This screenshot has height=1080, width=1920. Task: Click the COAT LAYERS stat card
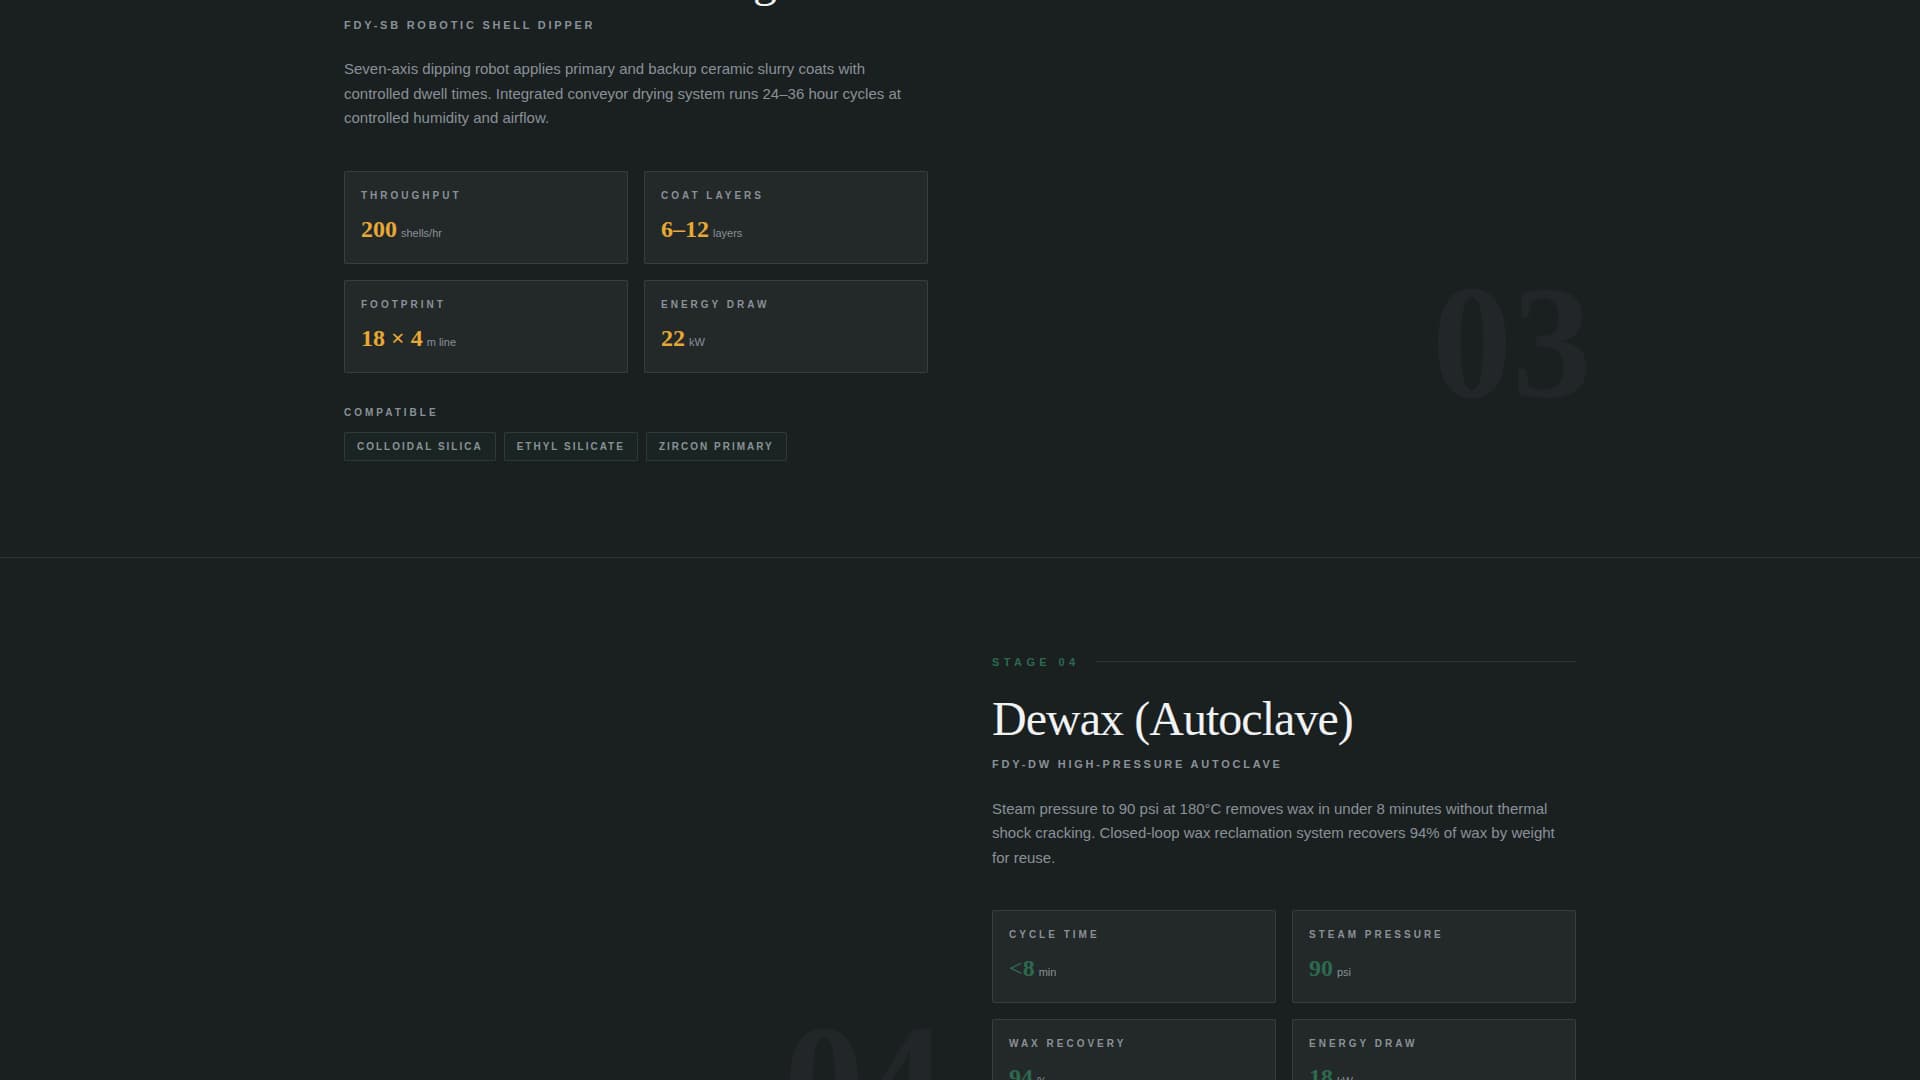[x=786, y=217]
